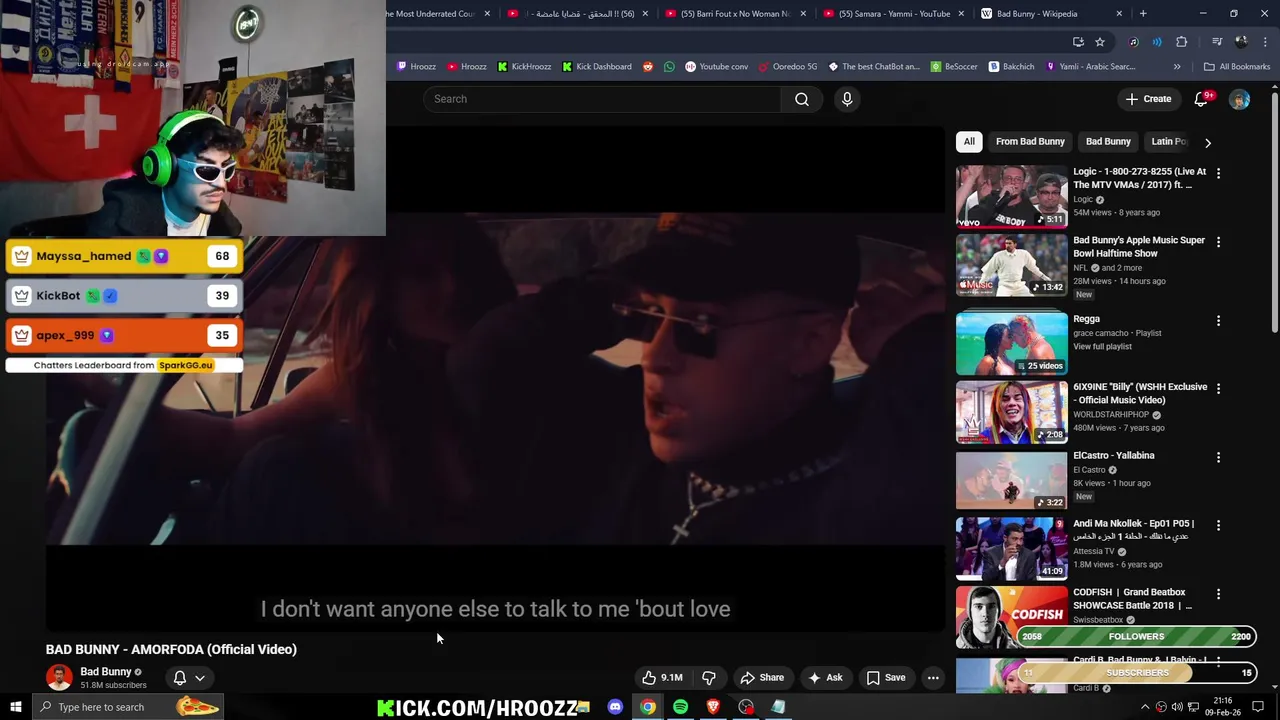Like the AMORFODA video

click(662, 678)
